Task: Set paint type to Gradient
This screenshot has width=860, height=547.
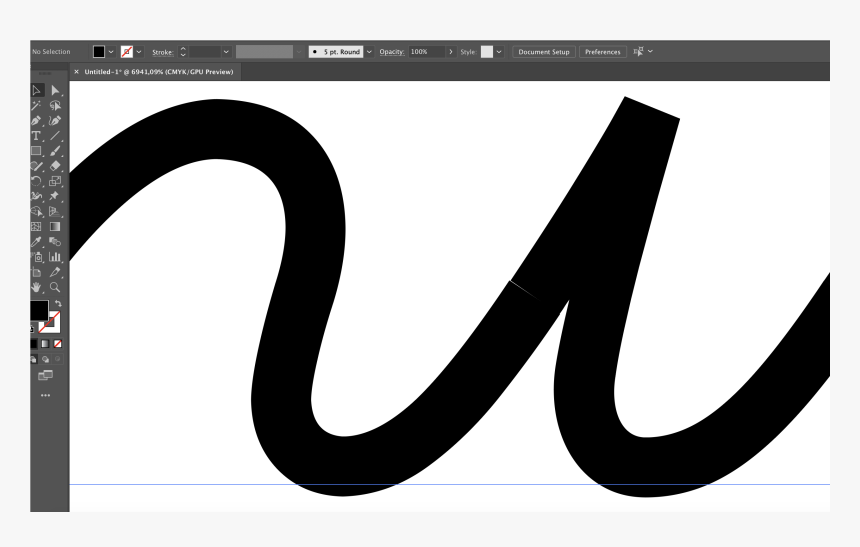Action: [x=46, y=344]
